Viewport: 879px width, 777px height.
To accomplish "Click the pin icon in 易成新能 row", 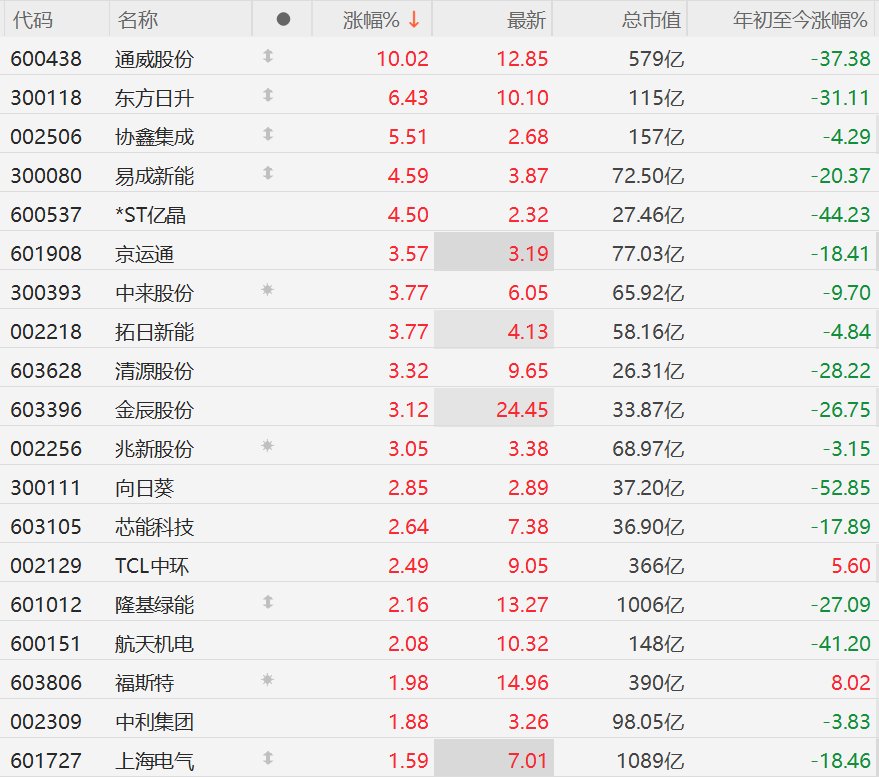I will (x=268, y=173).
